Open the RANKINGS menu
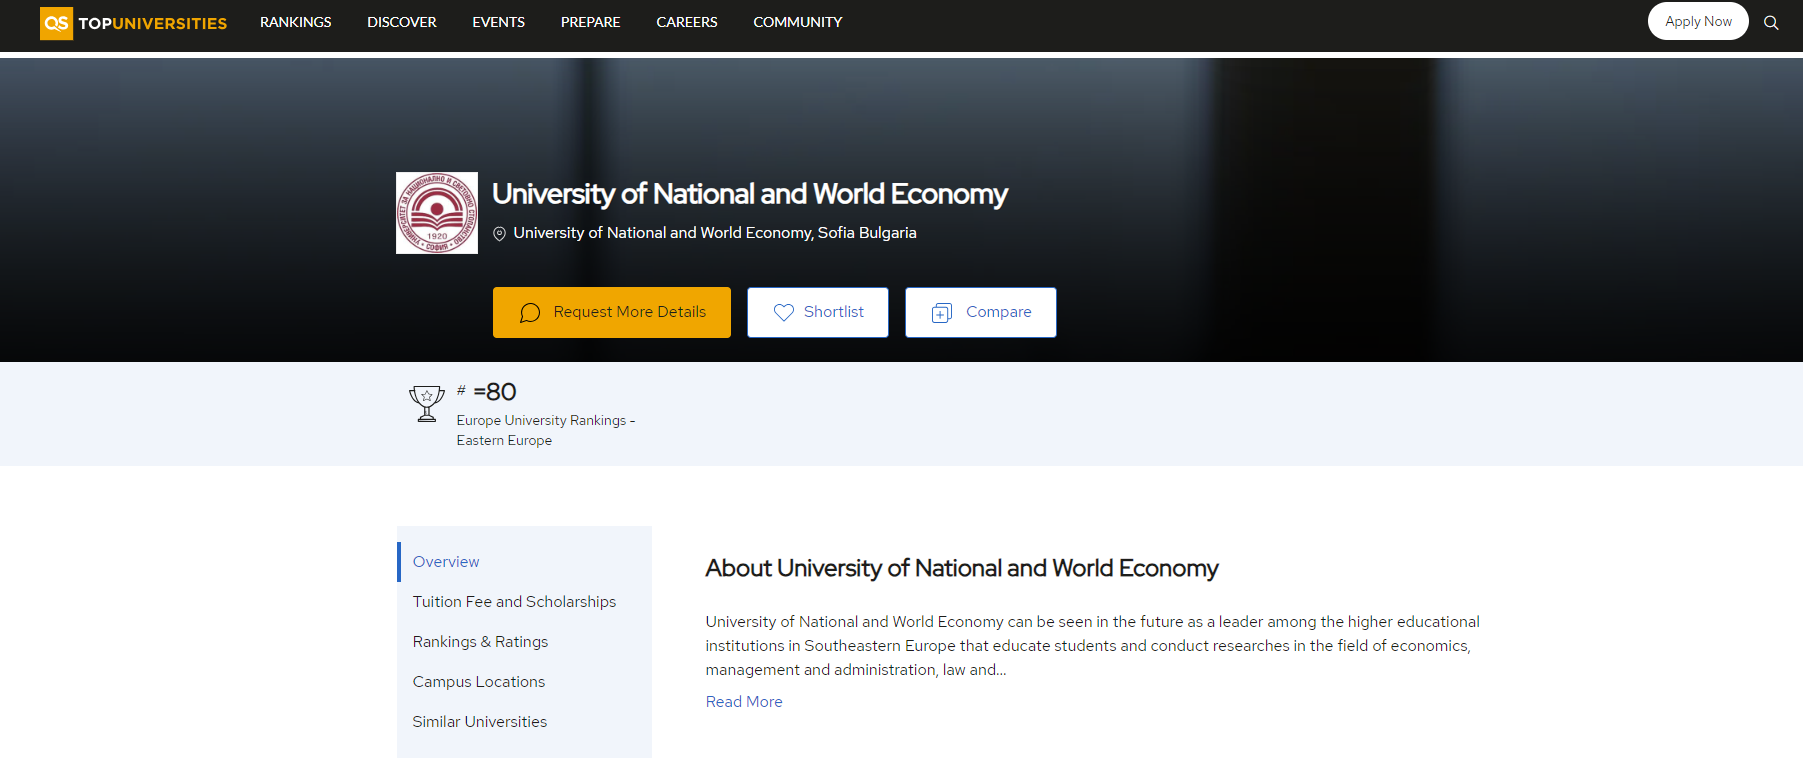 click(296, 22)
